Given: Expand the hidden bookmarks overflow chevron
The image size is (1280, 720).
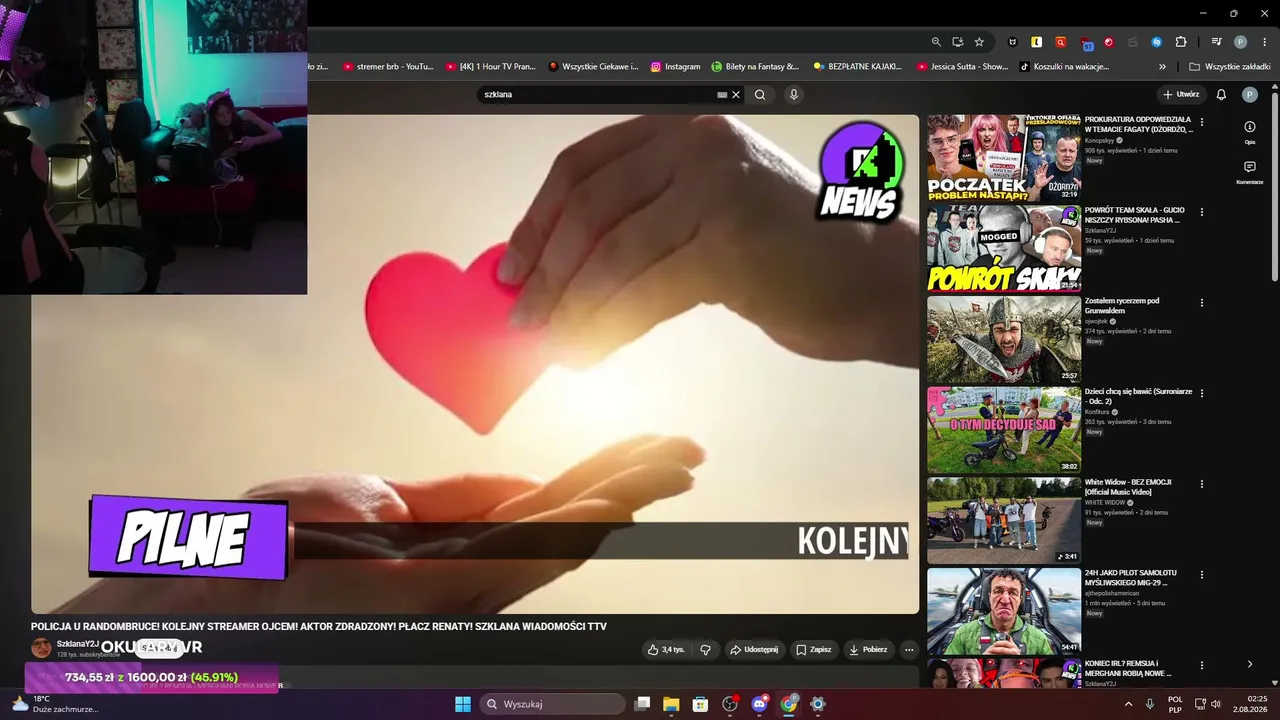Looking at the screenshot, I should (1162, 67).
